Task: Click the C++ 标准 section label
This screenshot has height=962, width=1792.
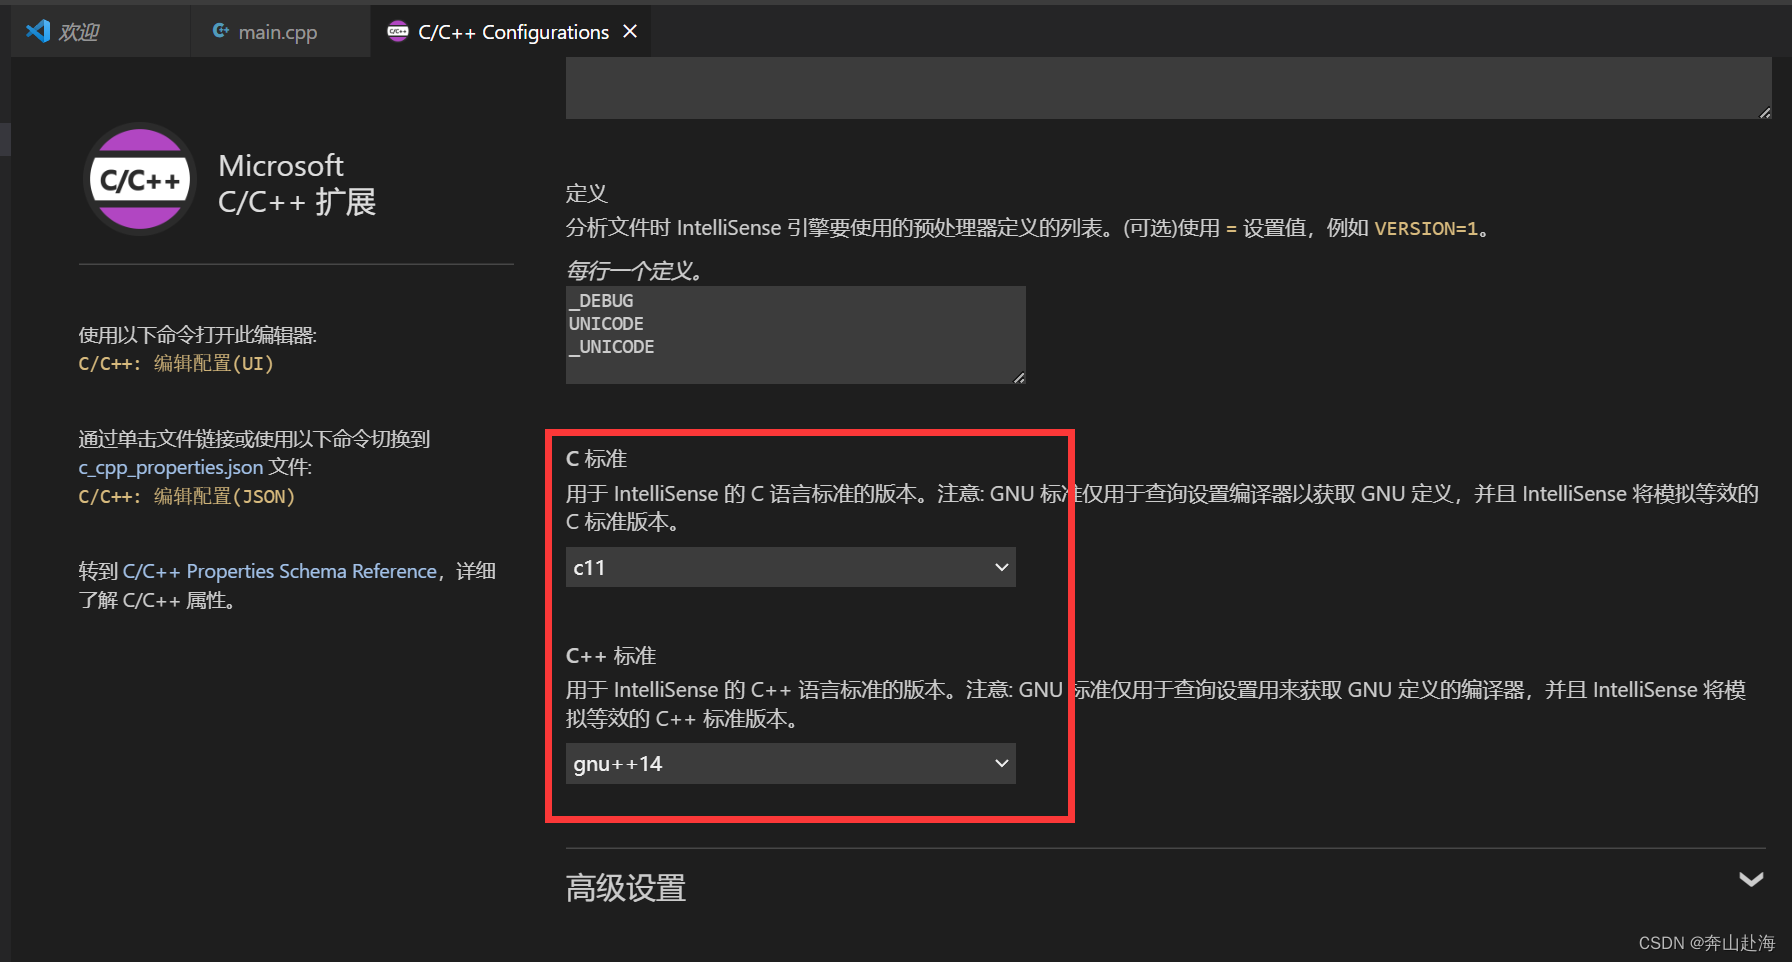Action: tap(611, 655)
